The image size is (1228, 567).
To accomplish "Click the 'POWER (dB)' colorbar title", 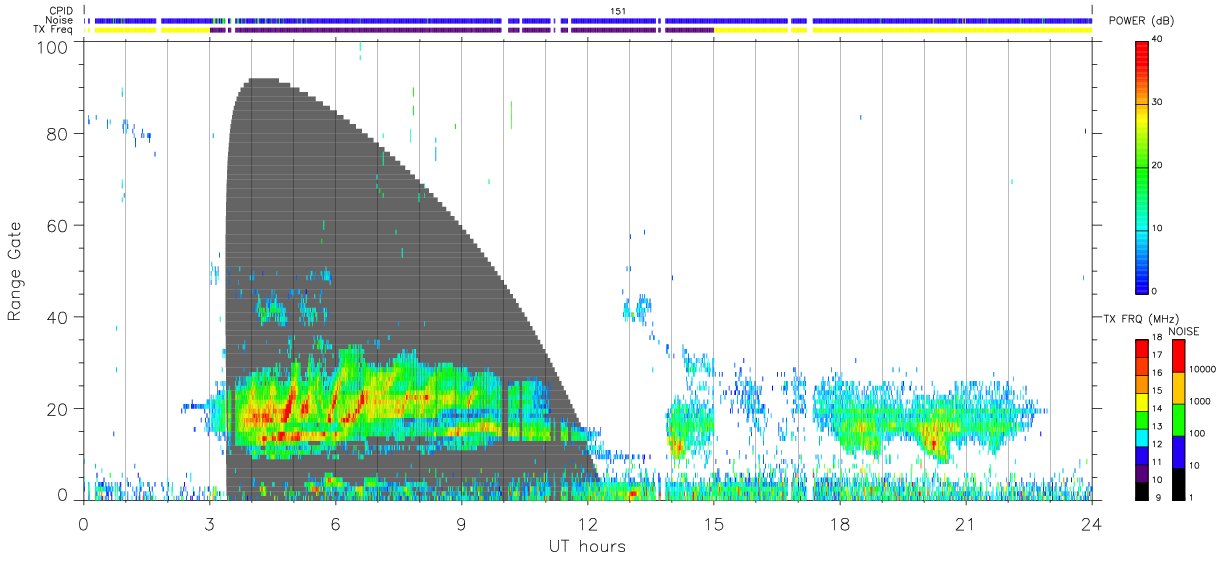I will pos(1141,20).
